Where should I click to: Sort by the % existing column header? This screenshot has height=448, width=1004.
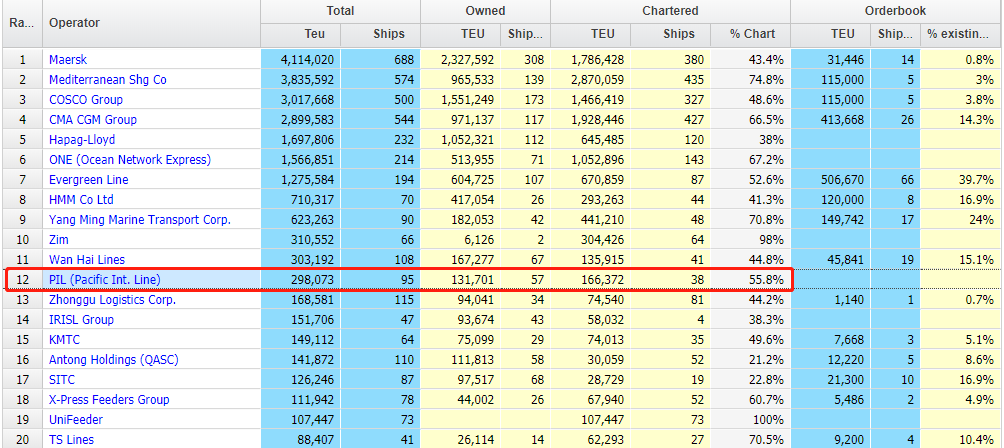(962, 34)
